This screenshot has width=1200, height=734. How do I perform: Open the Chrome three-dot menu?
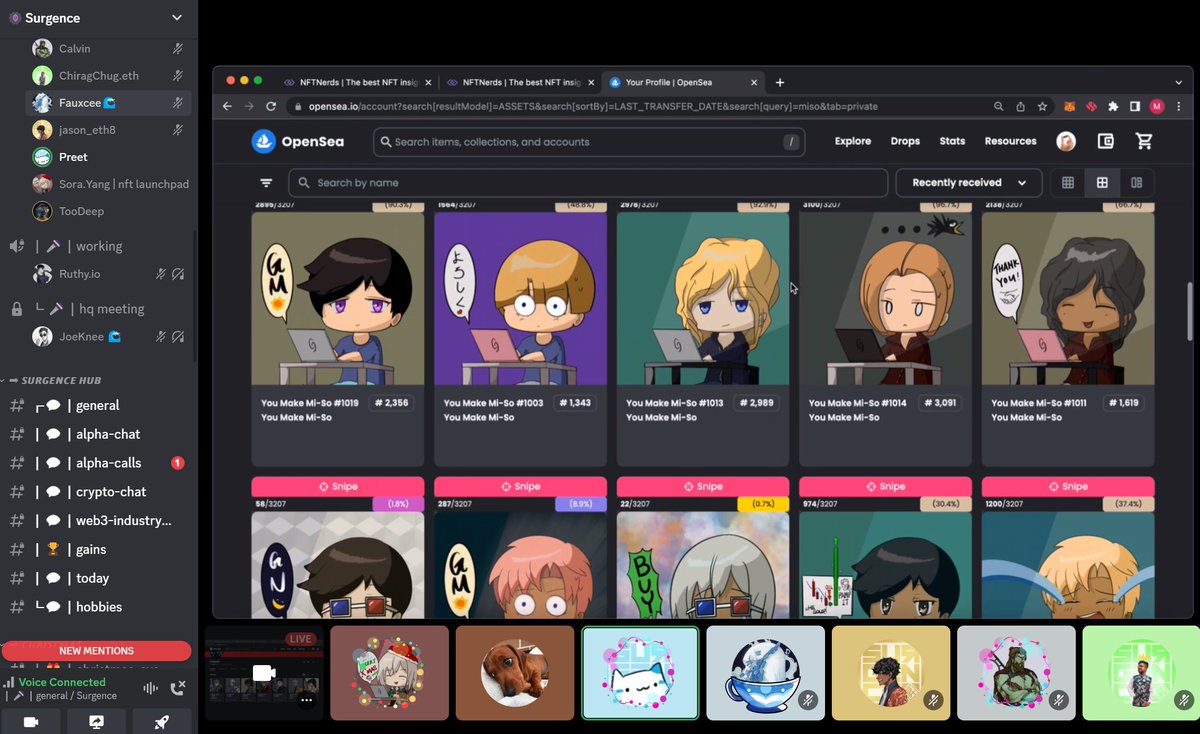(x=1179, y=106)
